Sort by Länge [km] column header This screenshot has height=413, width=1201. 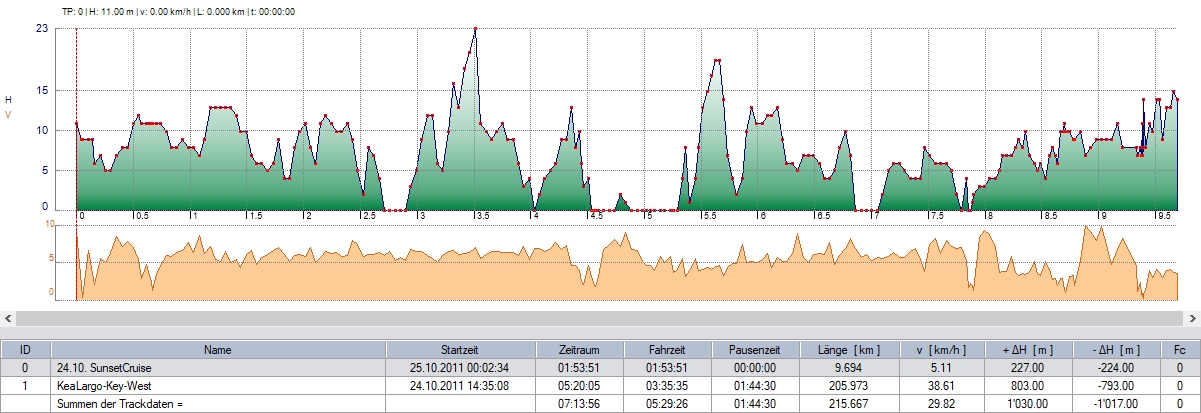click(849, 350)
